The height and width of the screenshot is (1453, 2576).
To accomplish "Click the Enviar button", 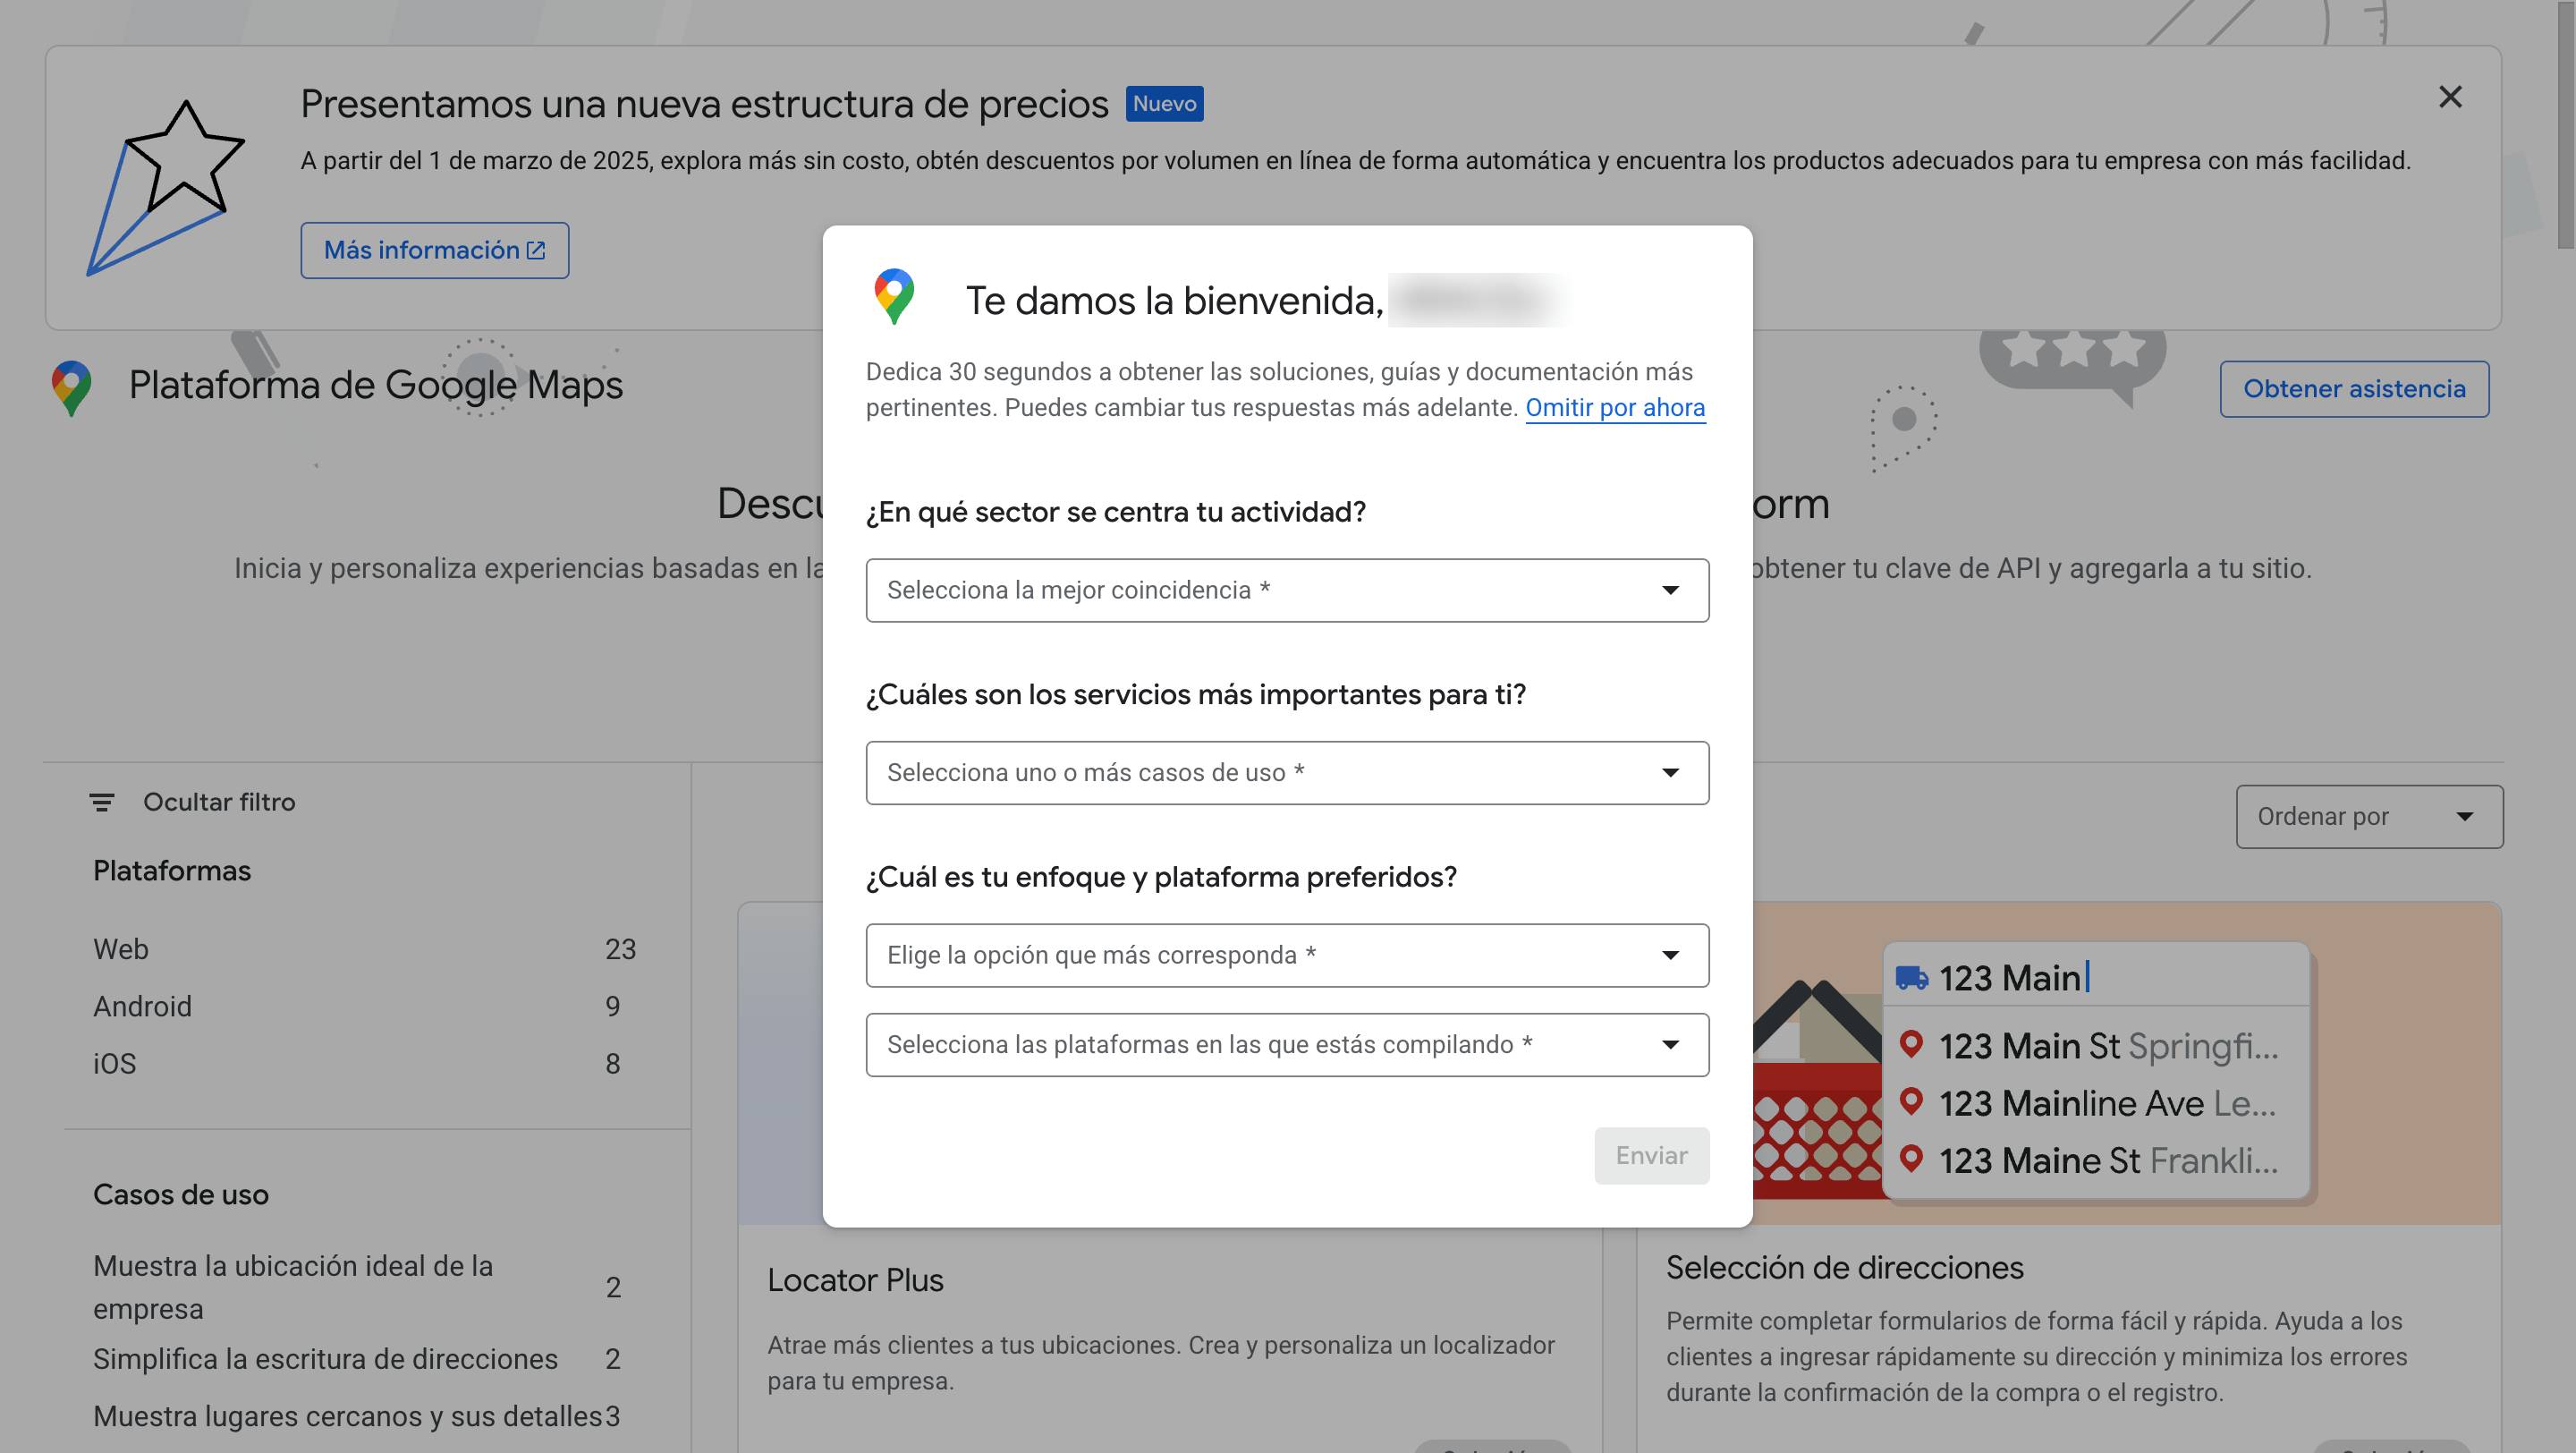I will click(1651, 1156).
